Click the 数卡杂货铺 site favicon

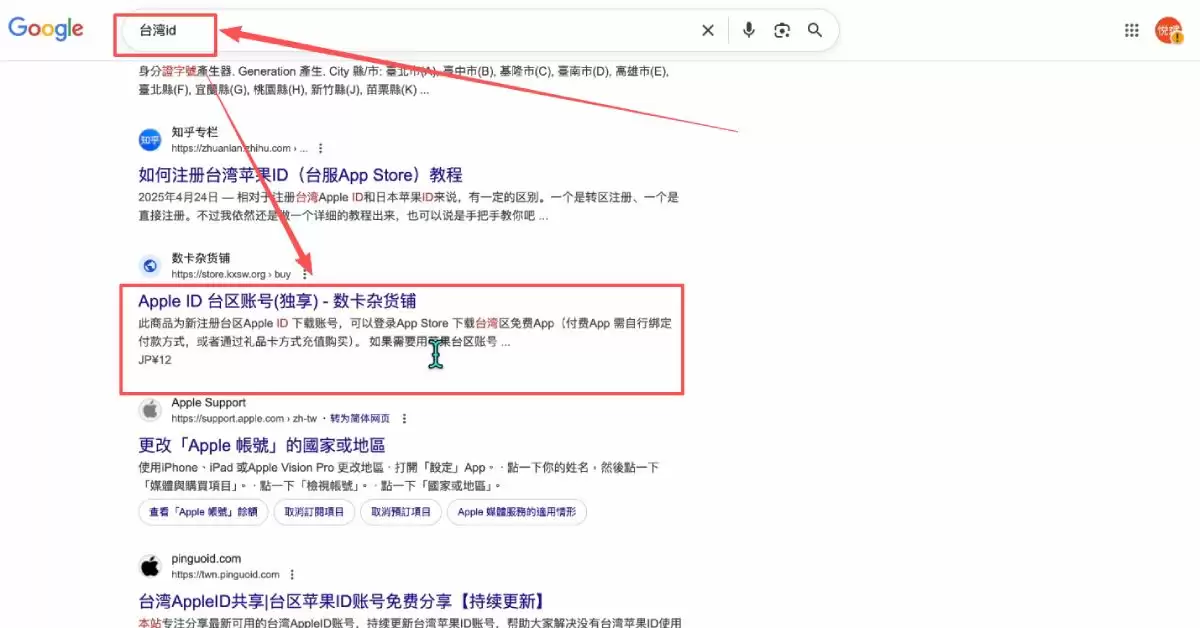[x=149, y=265]
